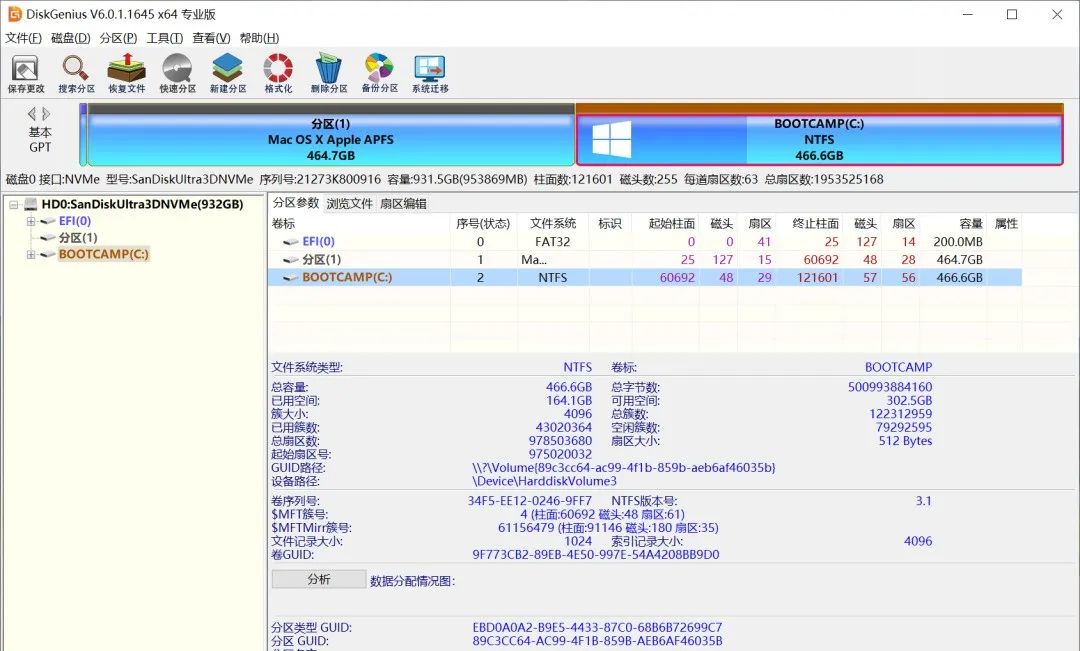
Task: Collapse the HD0:SanDiskUltra3DNVMe tree node
Action: (x=13, y=205)
